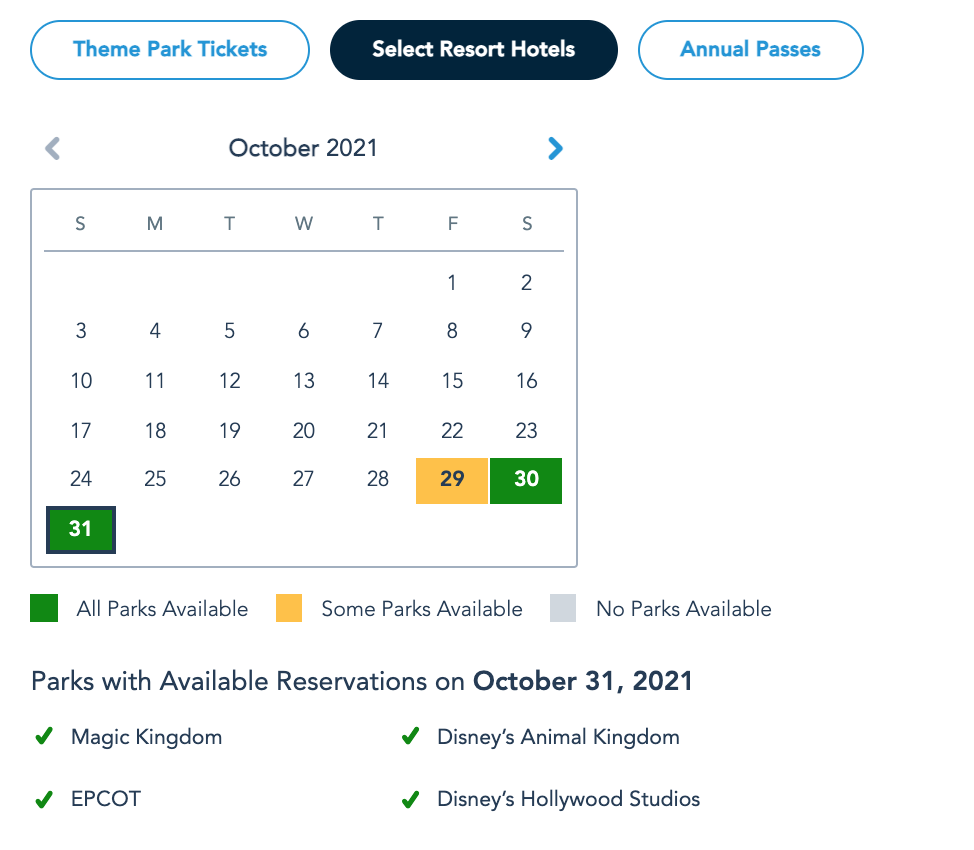This screenshot has height=850, width=974.
Task: Click the Magic Kingdom green checkmark
Action: 43,737
